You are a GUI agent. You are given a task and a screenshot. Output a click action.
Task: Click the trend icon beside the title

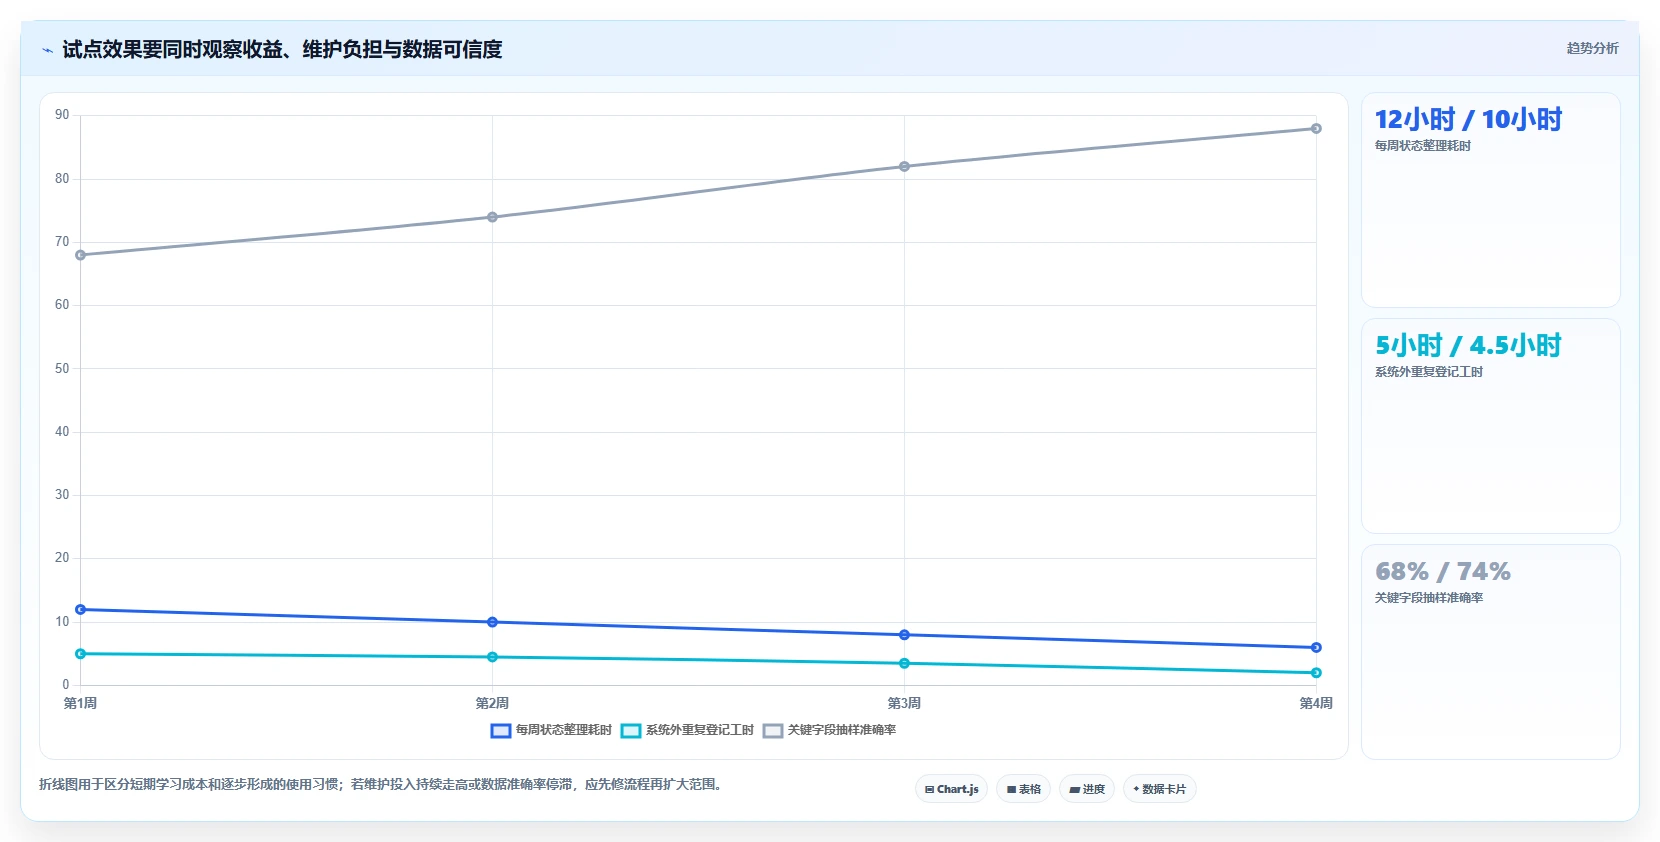[x=47, y=49]
